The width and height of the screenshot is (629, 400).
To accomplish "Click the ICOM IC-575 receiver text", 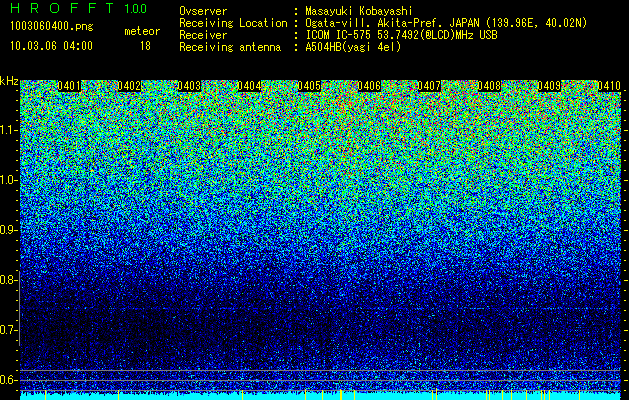I will [x=401, y=35].
